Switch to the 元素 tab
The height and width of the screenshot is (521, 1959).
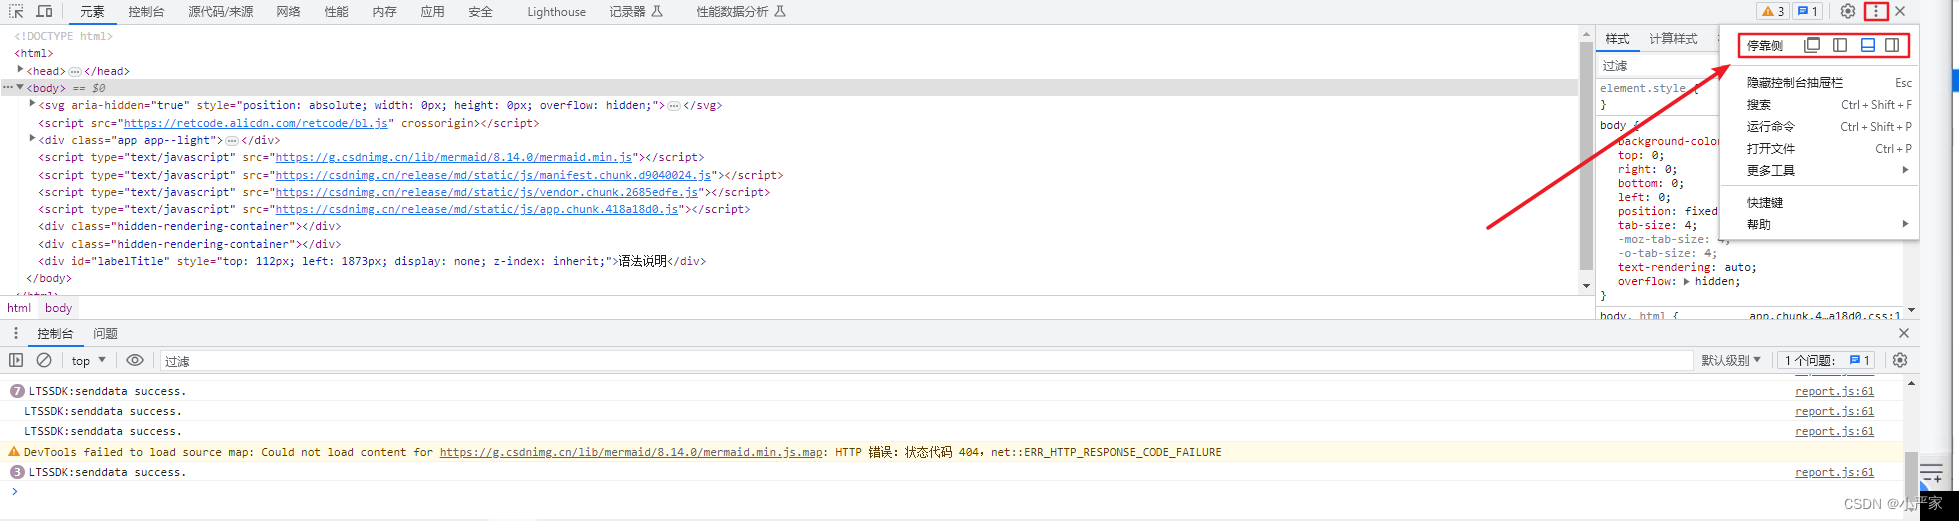[92, 12]
